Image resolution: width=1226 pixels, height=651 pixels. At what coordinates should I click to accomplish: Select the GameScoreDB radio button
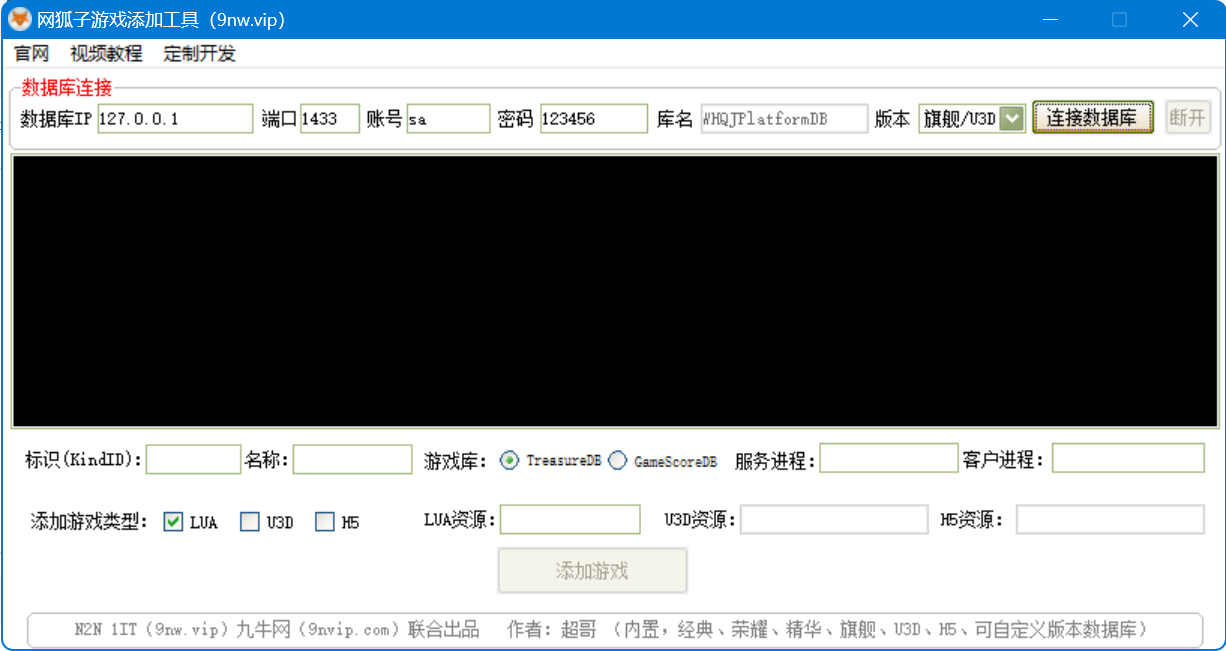click(618, 460)
